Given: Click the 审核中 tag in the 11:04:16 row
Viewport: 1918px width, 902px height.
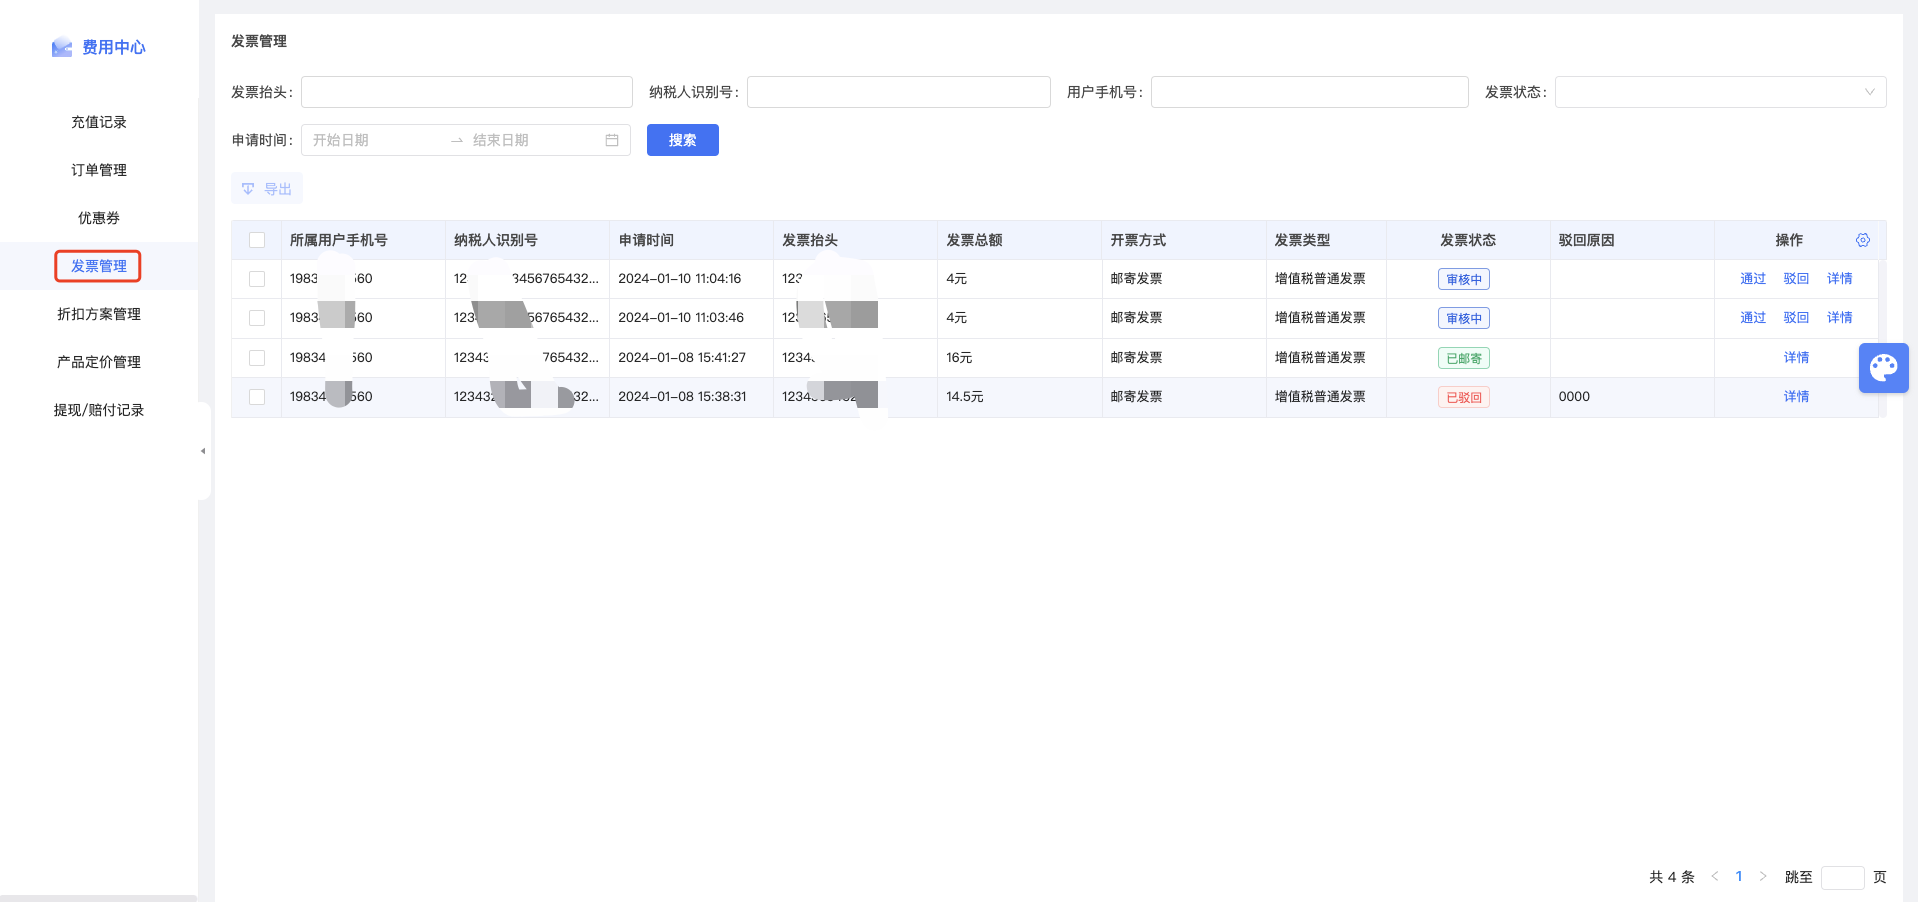Looking at the screenshot, I should (1464, 279).
